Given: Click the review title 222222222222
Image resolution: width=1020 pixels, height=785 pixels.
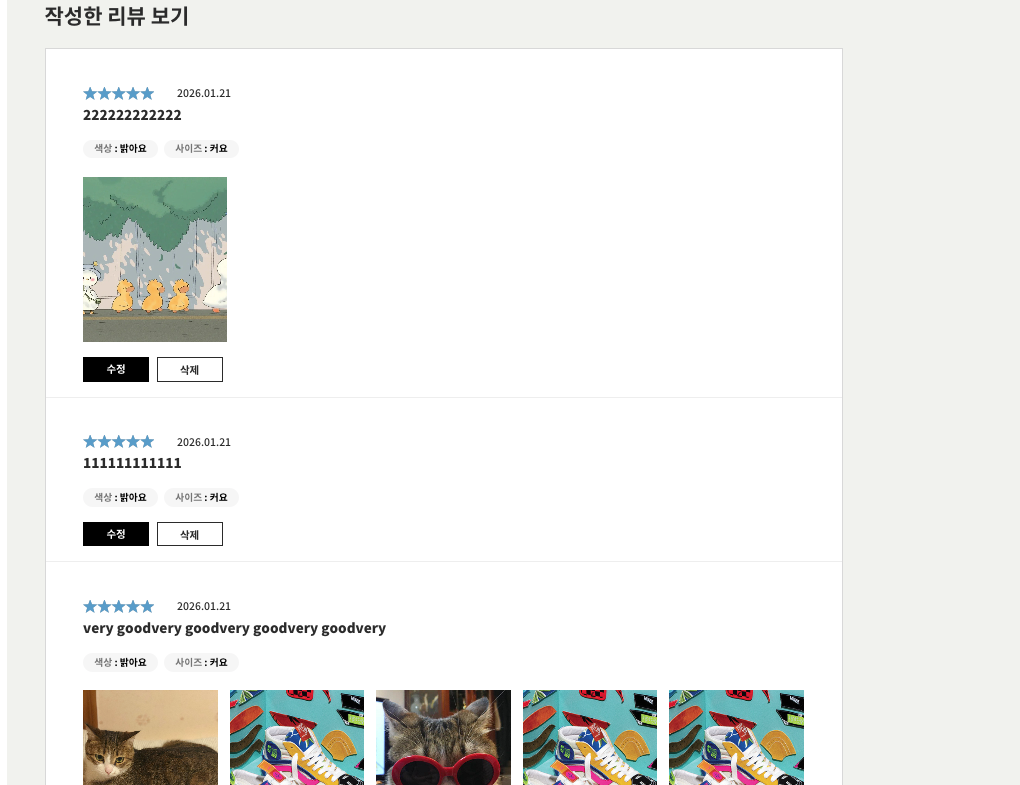Looking at the screenshot, I should tap(132, 115).
